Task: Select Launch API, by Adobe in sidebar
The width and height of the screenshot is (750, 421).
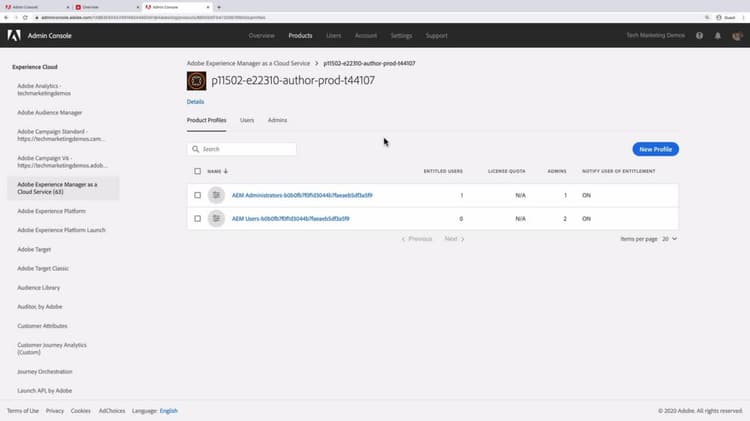Action: coord(44,391)
